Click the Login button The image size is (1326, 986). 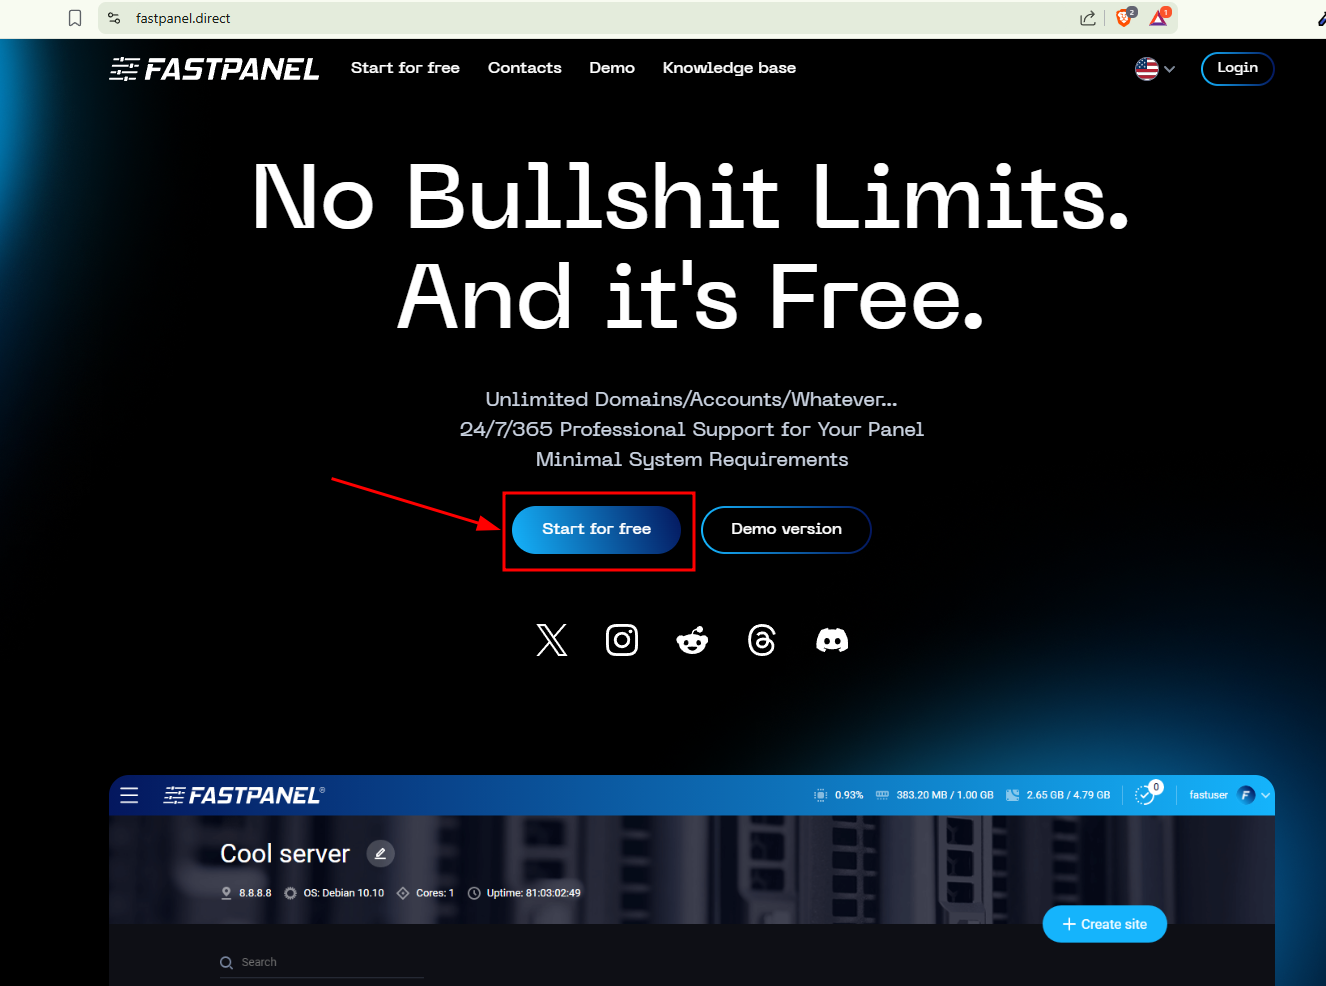click(x=1237, y=68)
